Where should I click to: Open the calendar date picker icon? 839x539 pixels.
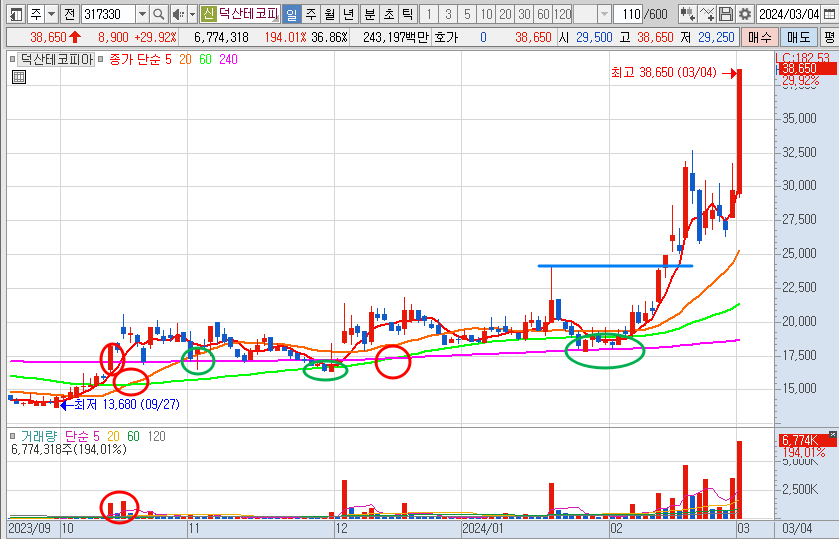tap(829, 14)
